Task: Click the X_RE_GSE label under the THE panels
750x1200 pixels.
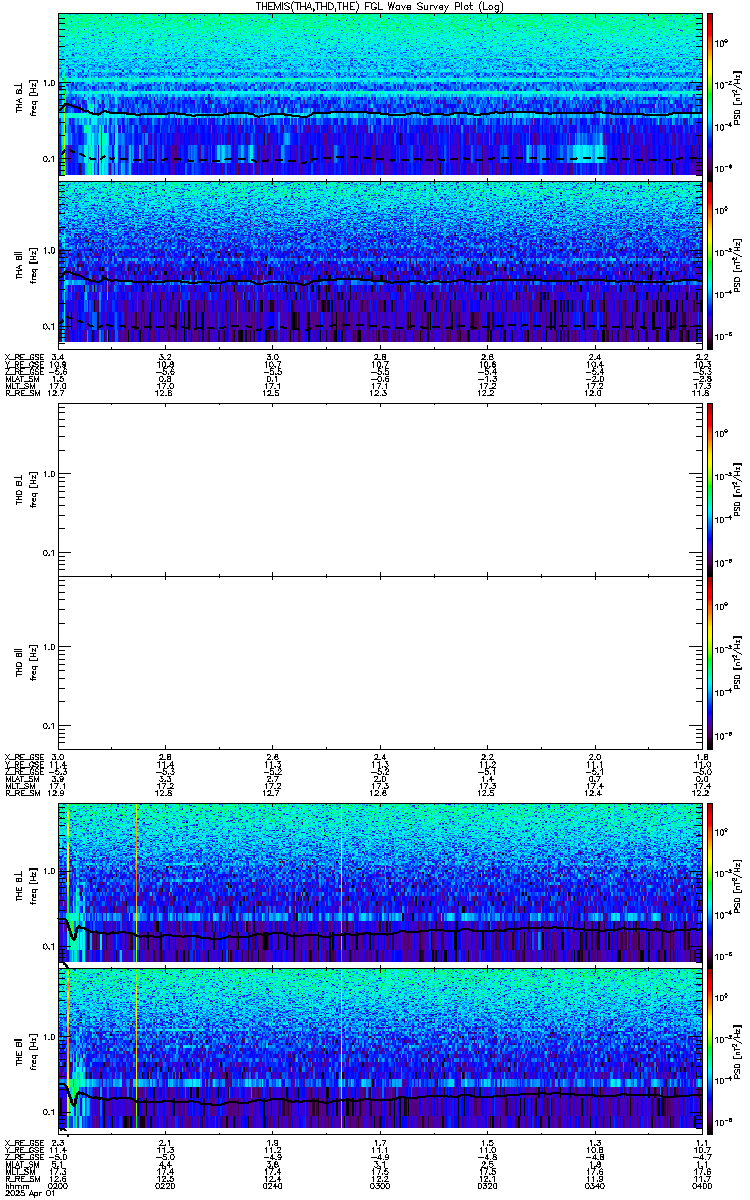Action: coord(23,1142)
